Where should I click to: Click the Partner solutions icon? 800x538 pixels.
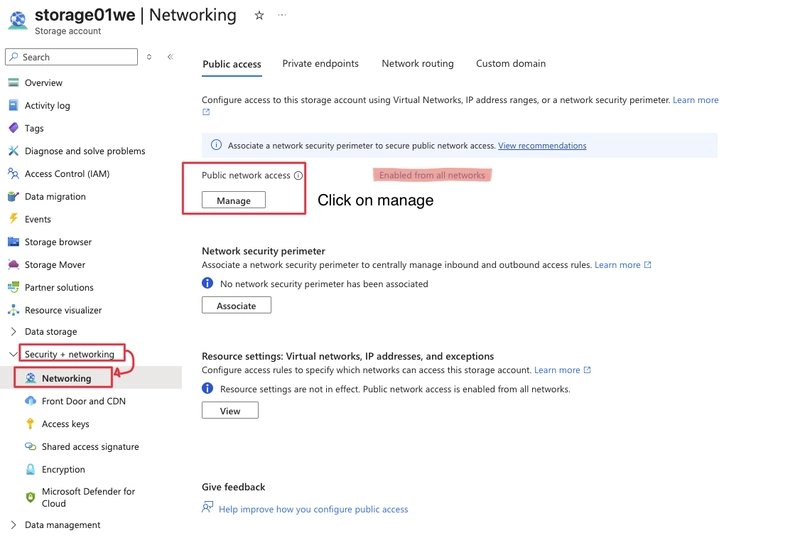tap(14, 287)
